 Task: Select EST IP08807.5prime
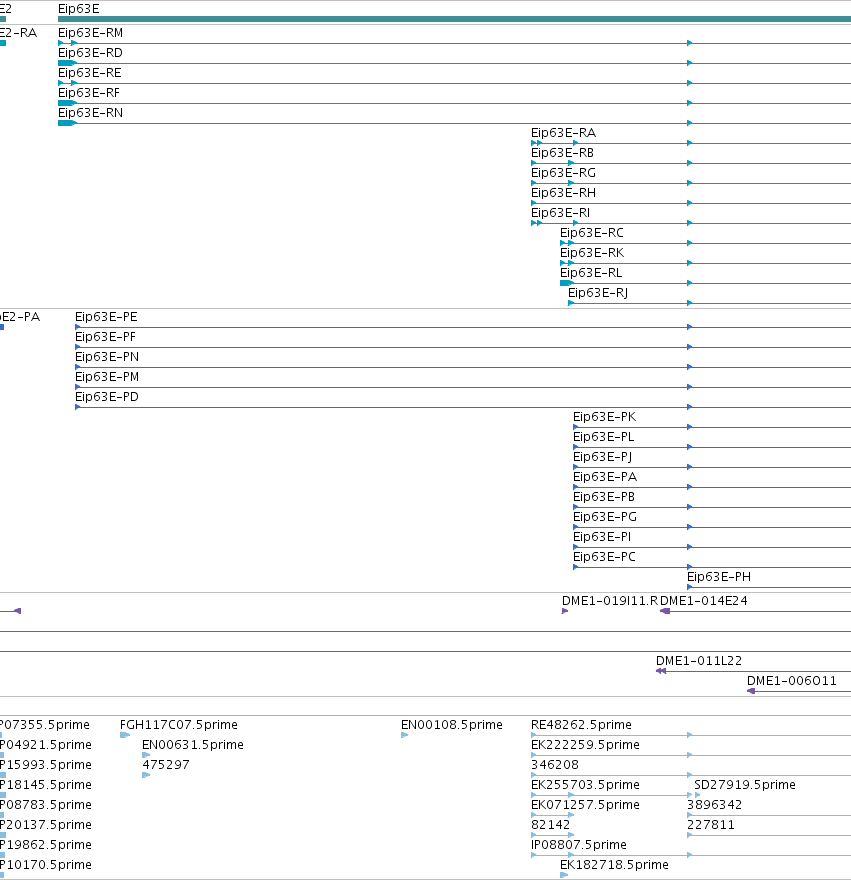579,845
